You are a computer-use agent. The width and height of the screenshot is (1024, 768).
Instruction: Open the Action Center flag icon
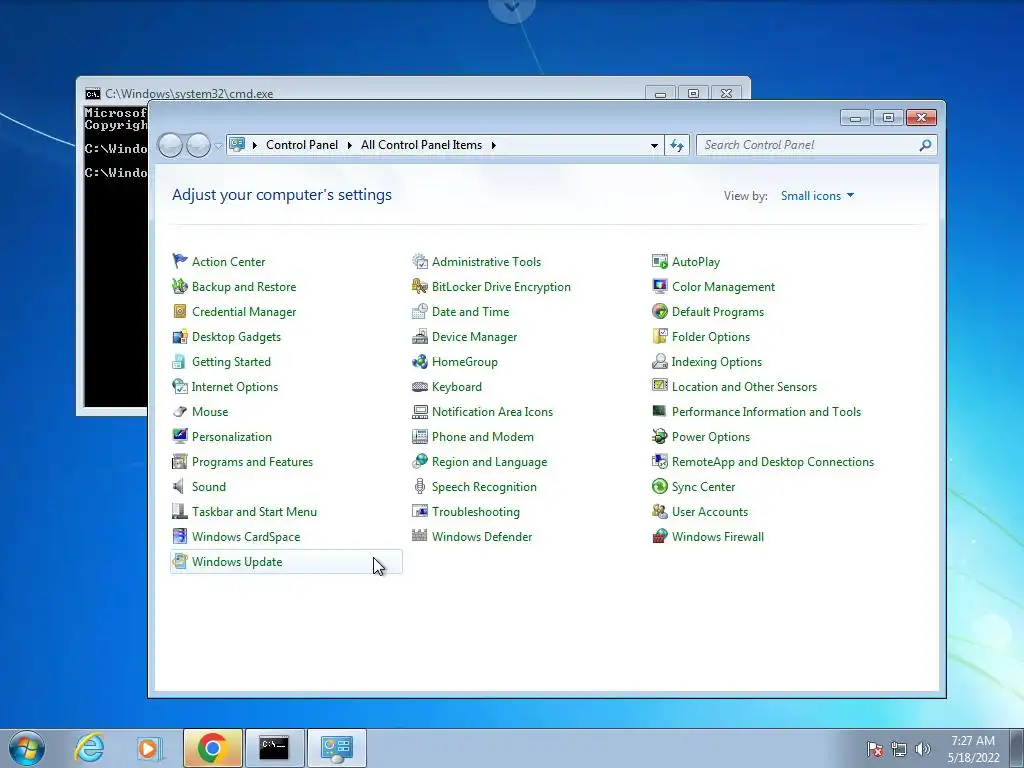pyautogui.click(x=180, y=261)
